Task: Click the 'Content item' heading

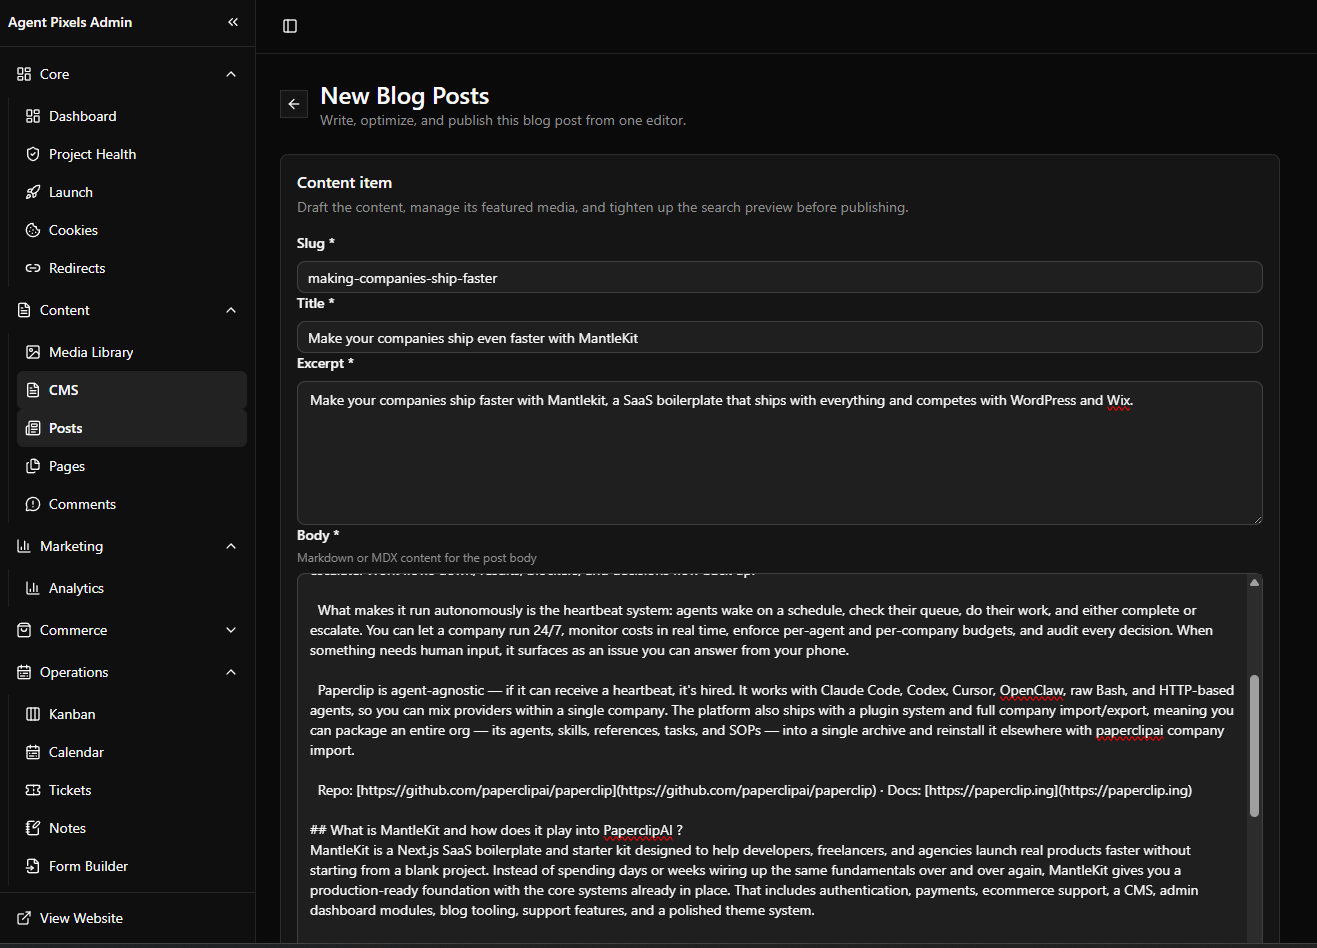Action: tap(344, 183)
